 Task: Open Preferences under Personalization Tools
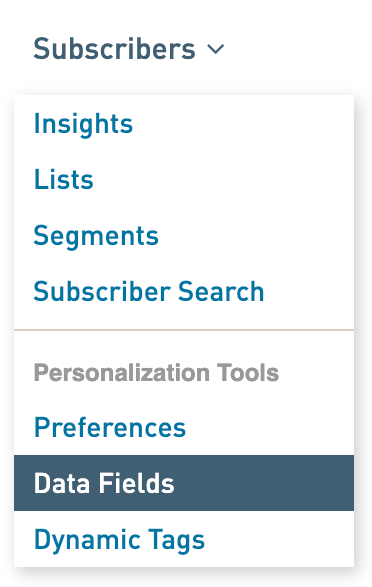point(110,428)
